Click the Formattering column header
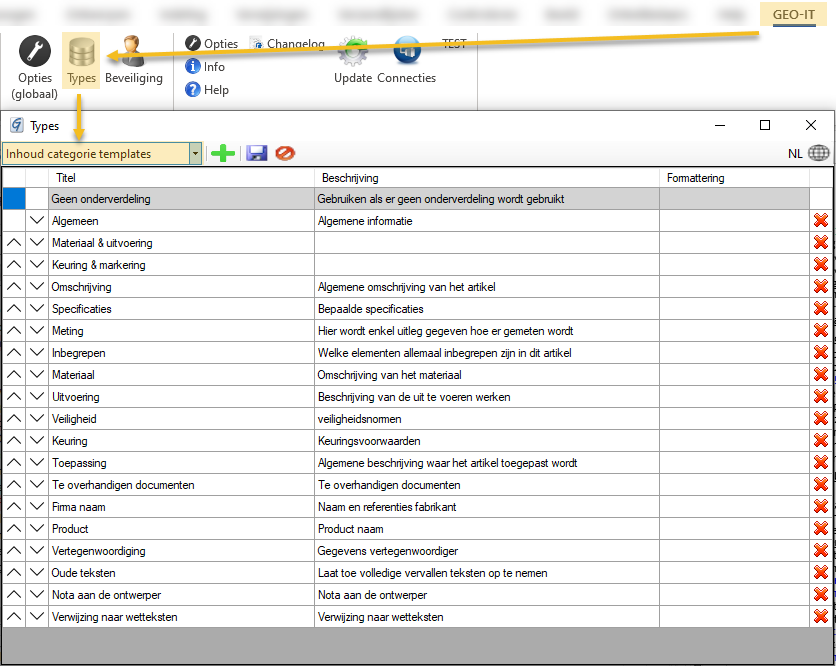 (x=735, y=178)
